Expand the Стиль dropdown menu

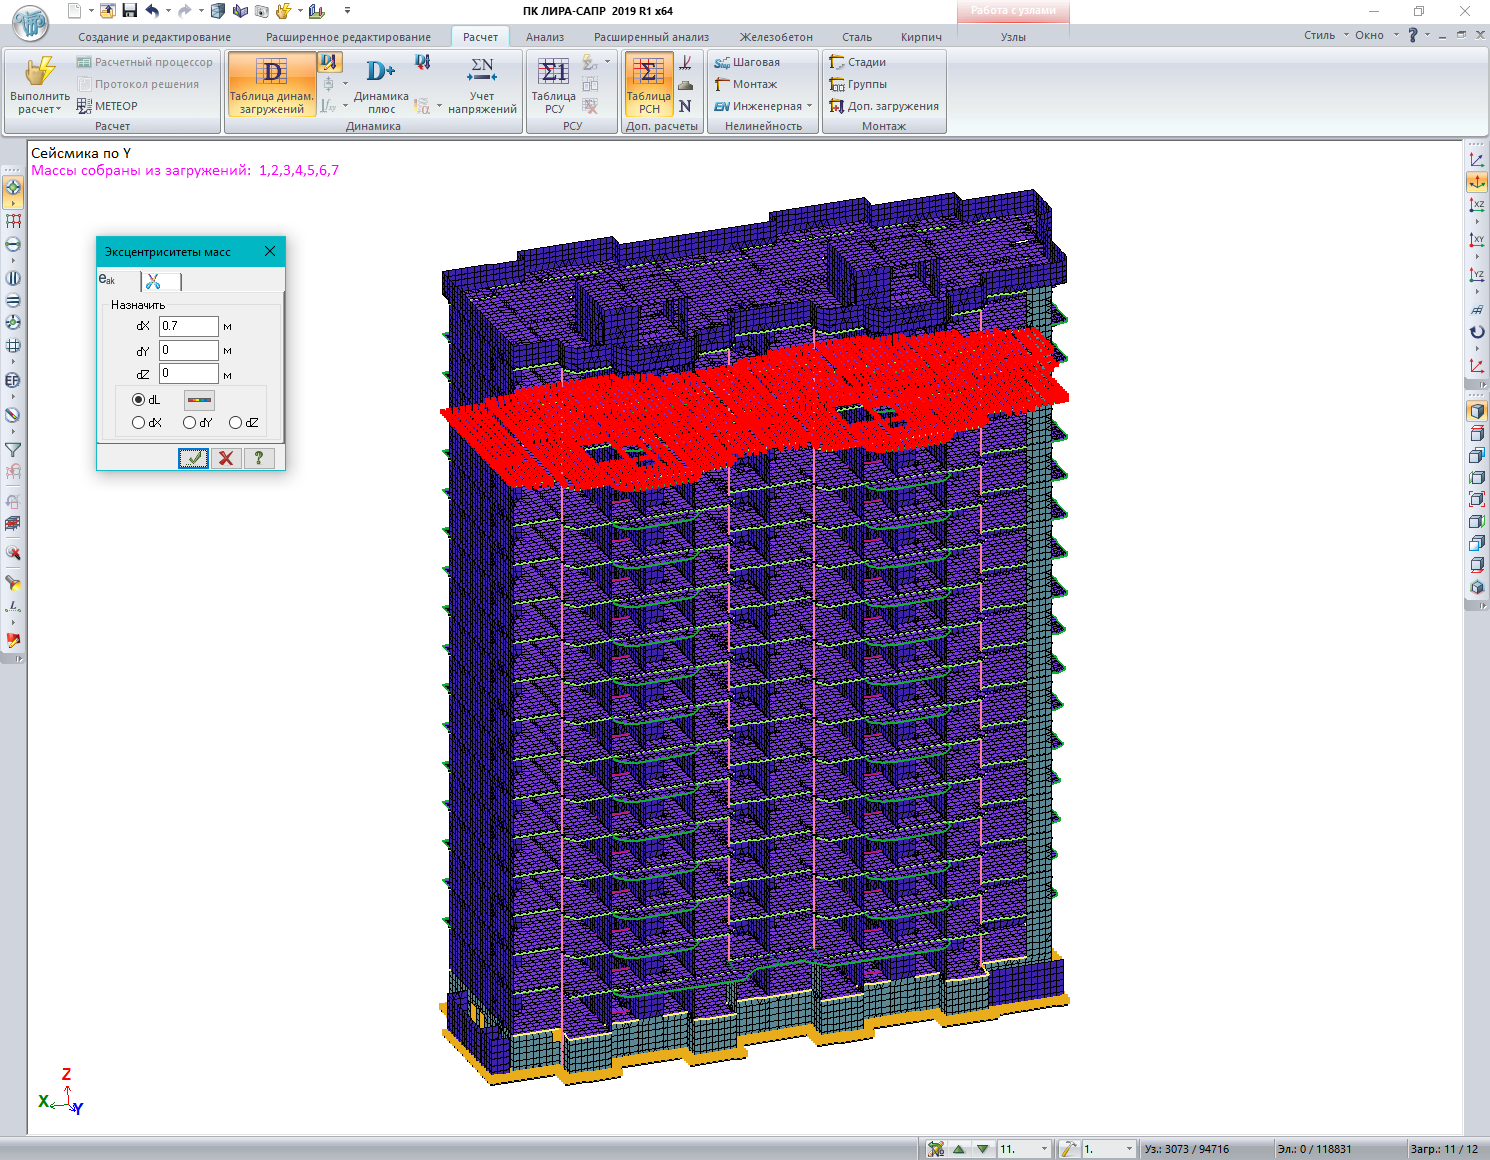pyautogui.click(x=1326, y=35)
